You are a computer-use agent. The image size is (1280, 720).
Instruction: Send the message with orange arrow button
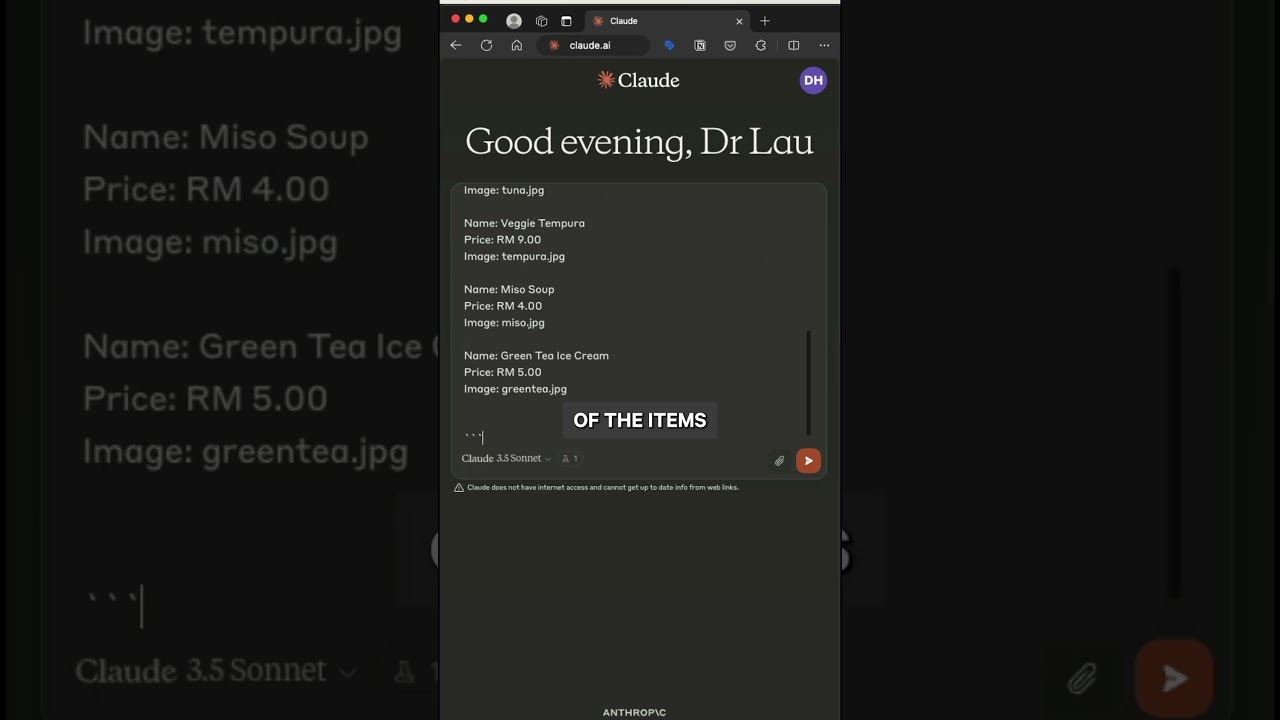pyautogui.click(x=808, y=460)
